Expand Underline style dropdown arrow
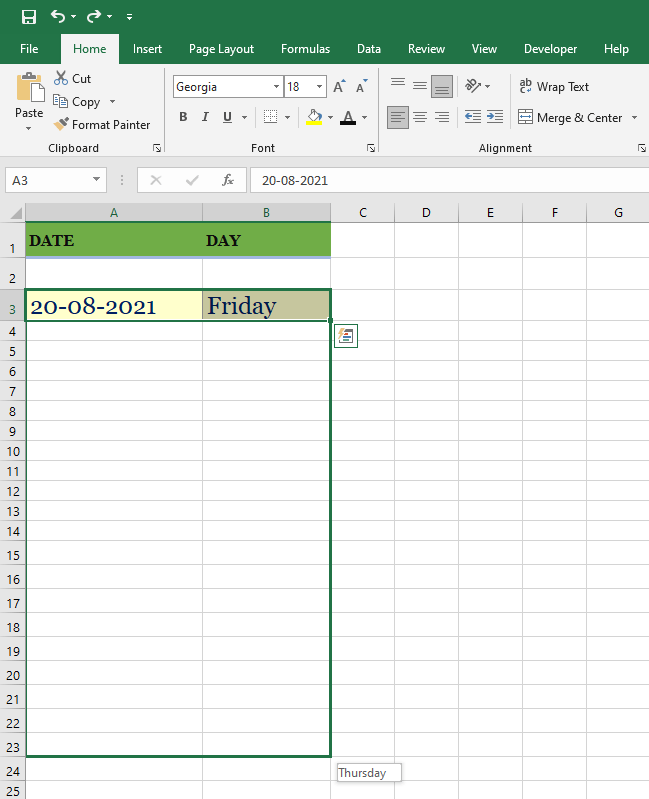This screenshot has width=649, height=799. tap(245, 118)
